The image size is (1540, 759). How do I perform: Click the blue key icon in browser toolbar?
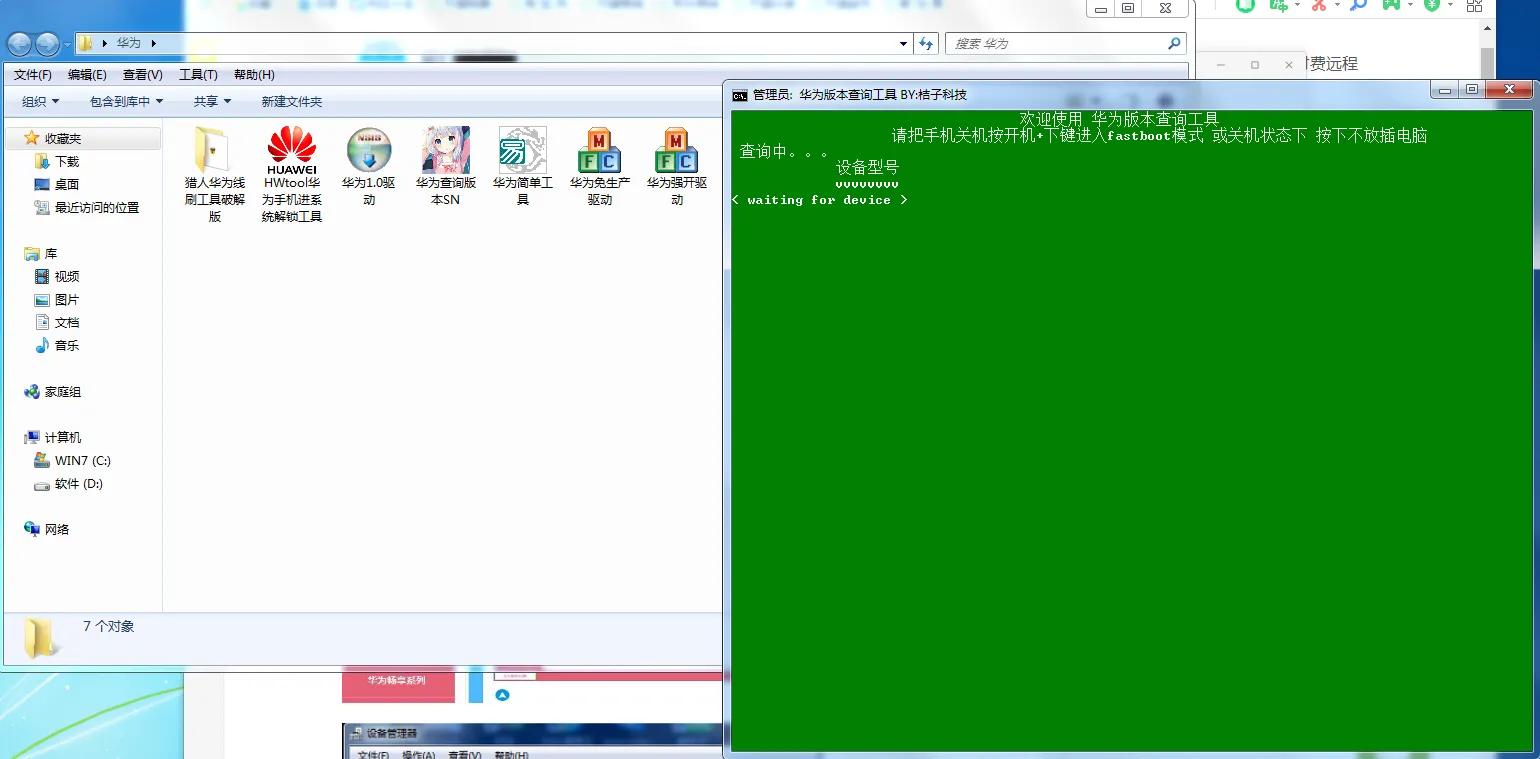1358,5
